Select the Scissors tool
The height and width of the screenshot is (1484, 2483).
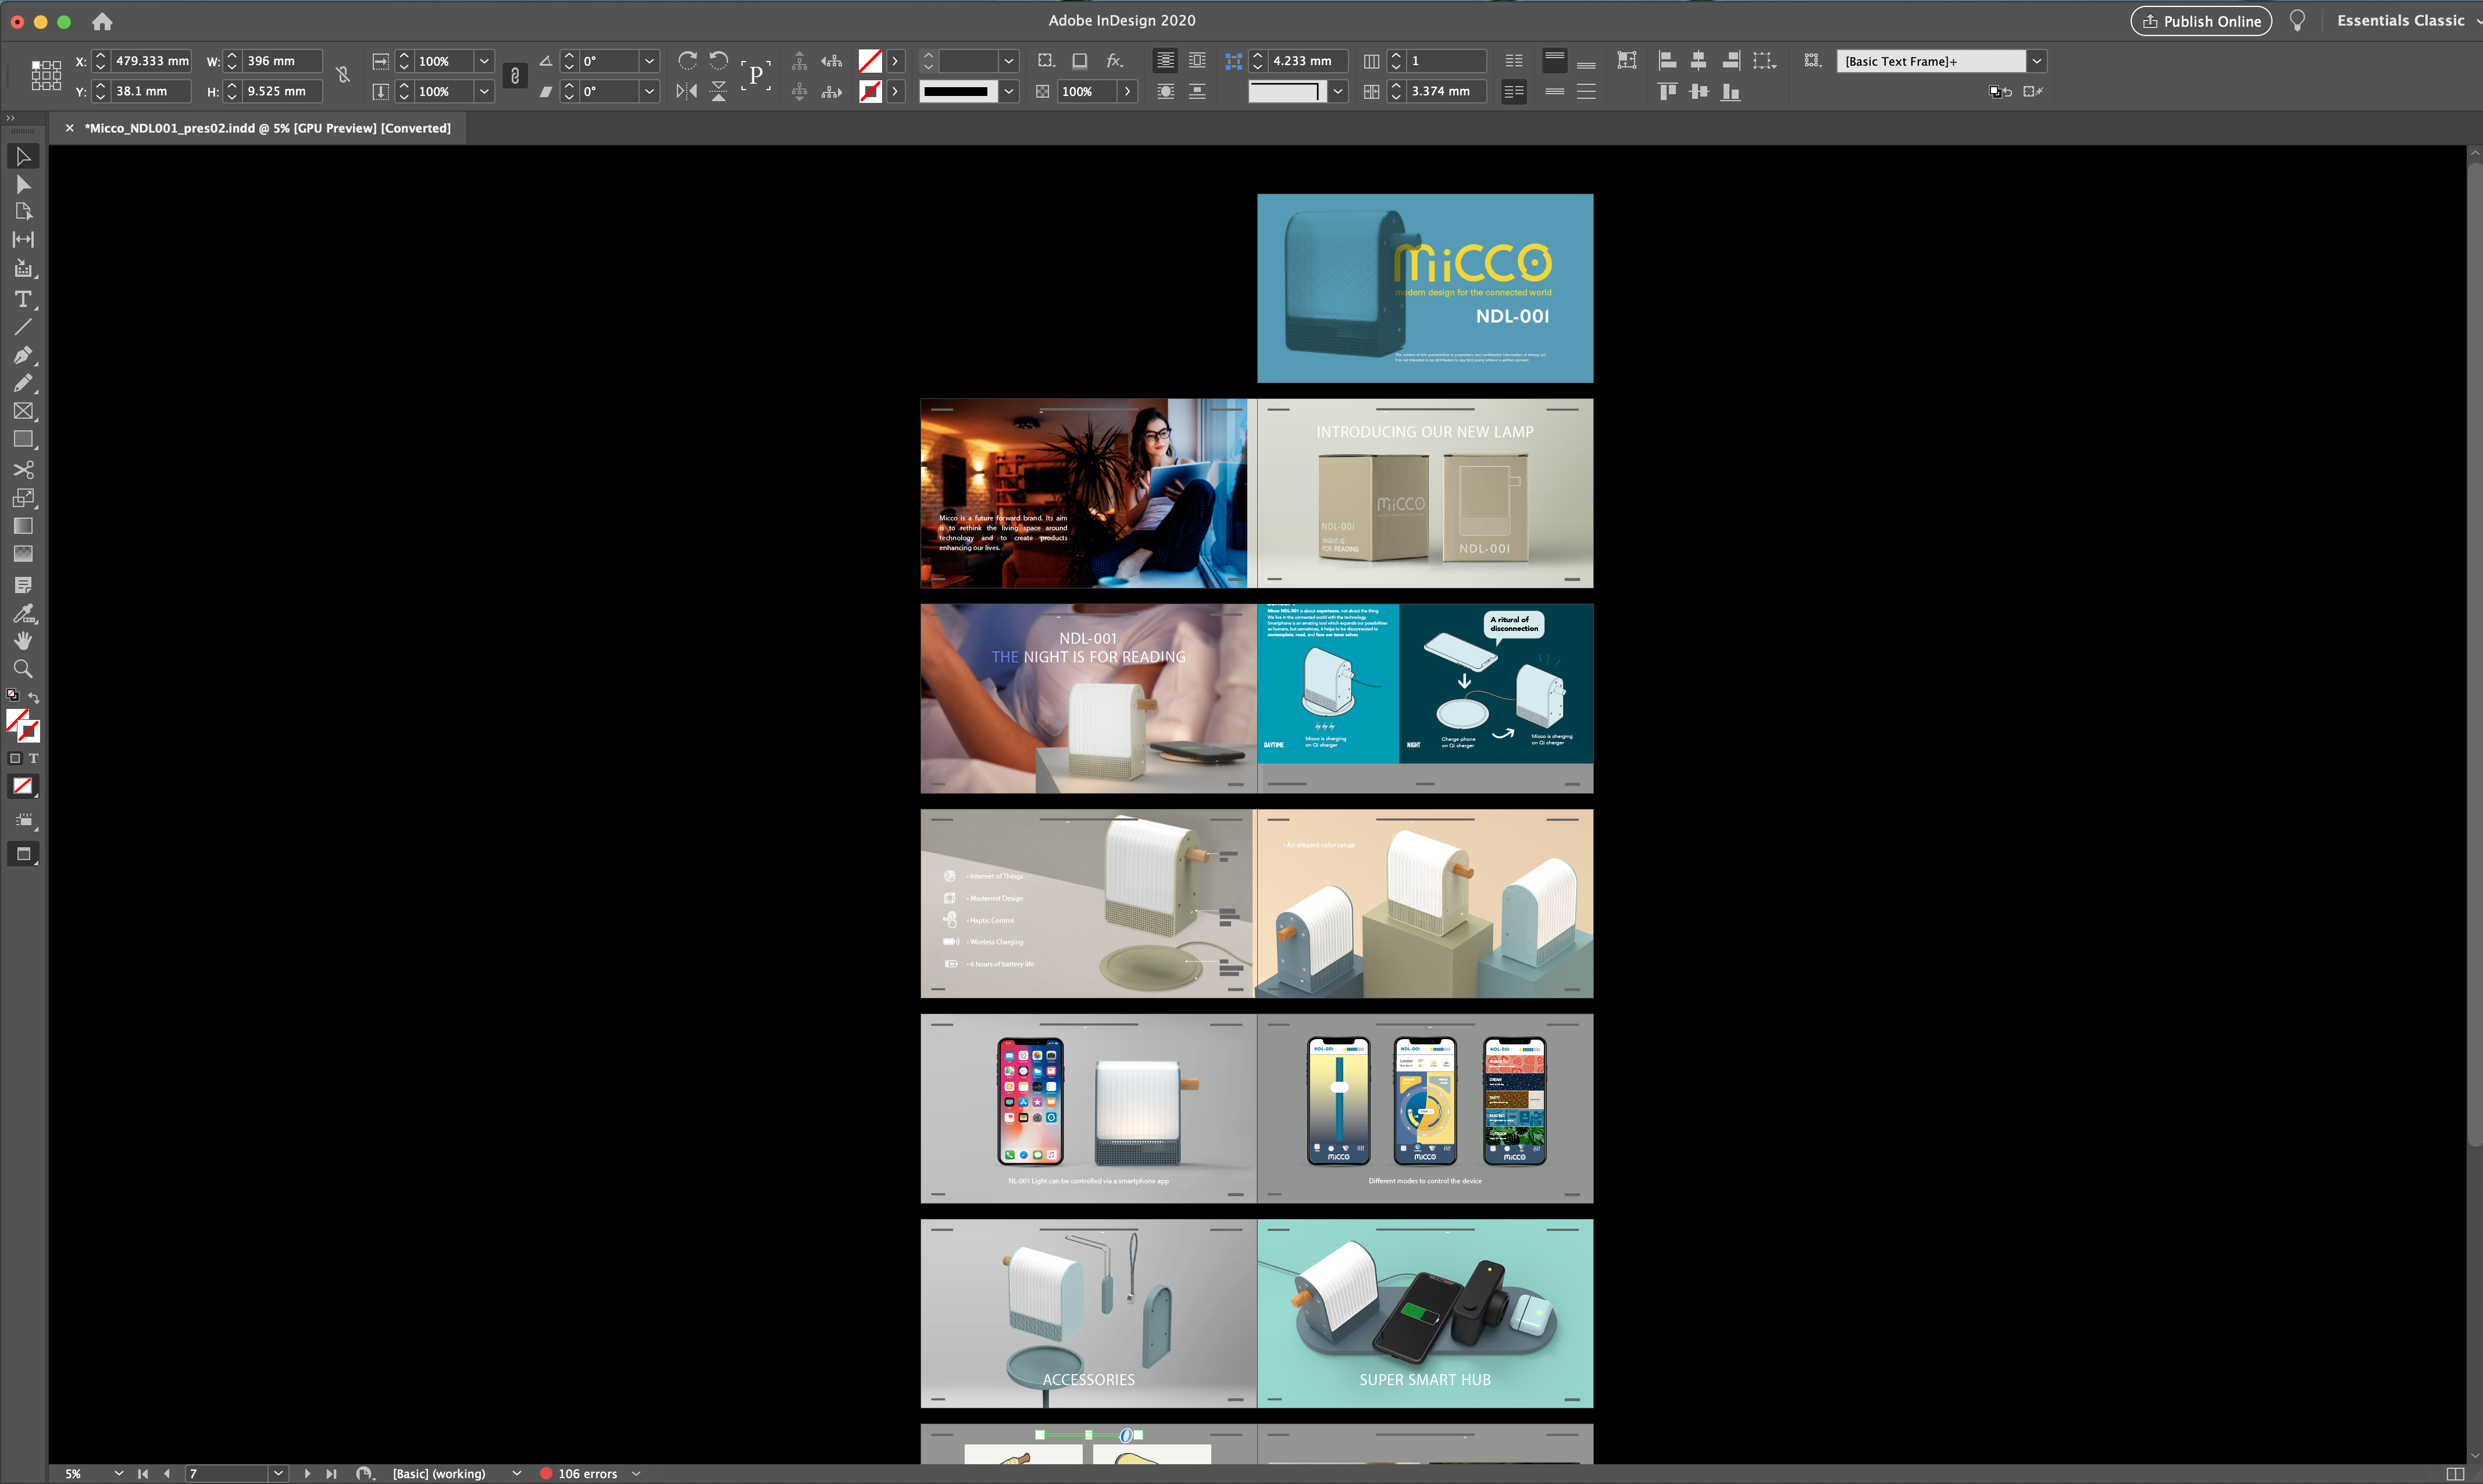23,469
